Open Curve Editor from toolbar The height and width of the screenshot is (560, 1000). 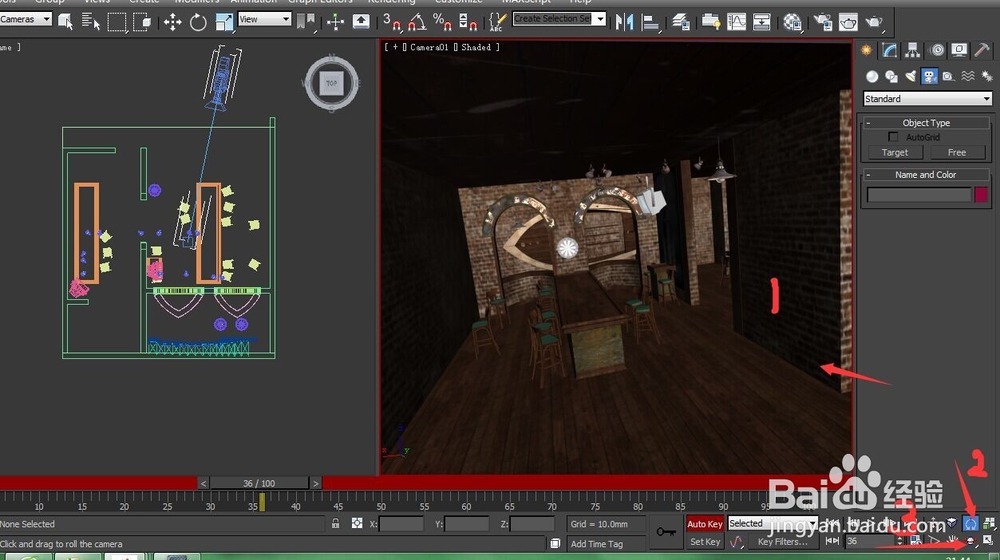pos(736,22)
